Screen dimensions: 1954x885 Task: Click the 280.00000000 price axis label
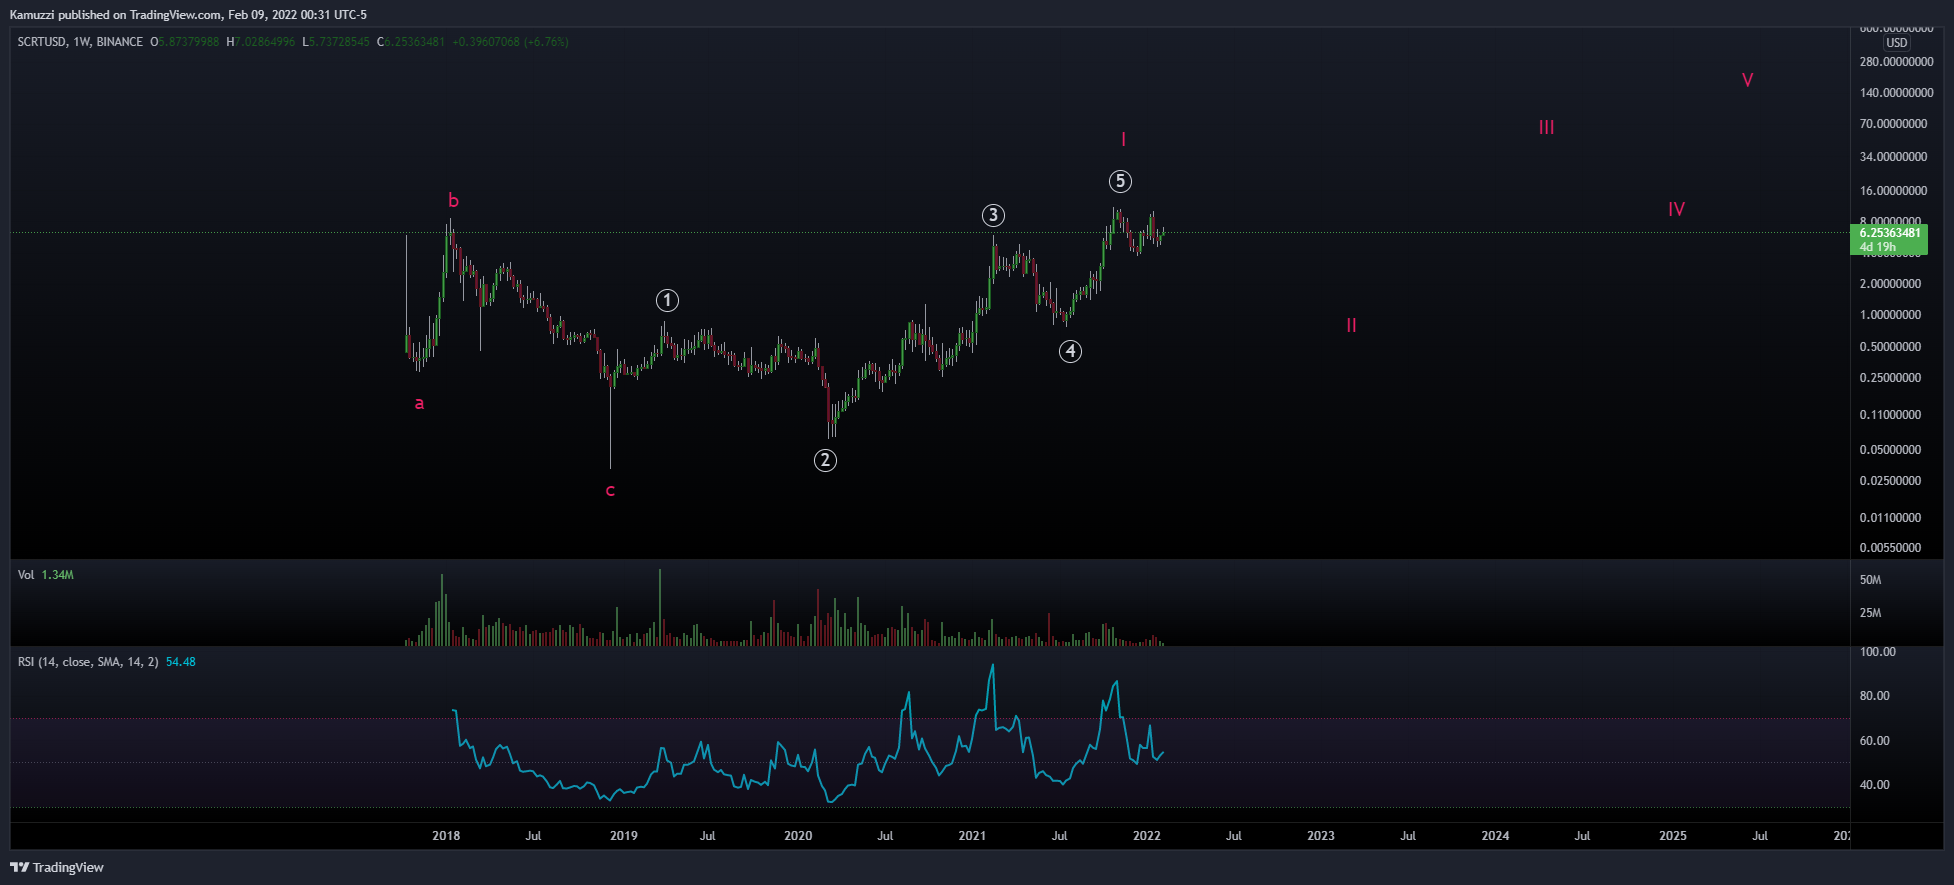tap(1896, 62)
